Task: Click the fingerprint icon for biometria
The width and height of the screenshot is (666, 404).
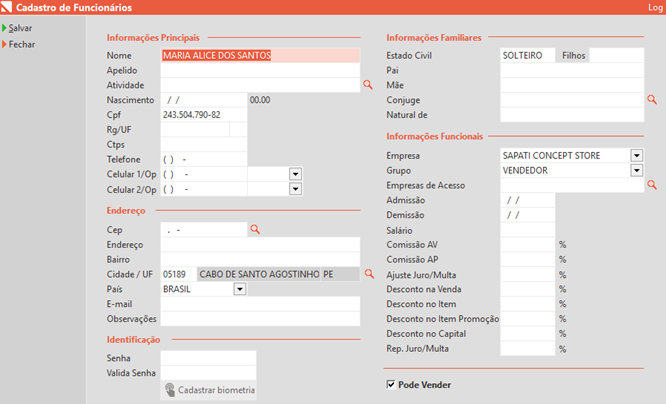Action: [x=170, y=390]
